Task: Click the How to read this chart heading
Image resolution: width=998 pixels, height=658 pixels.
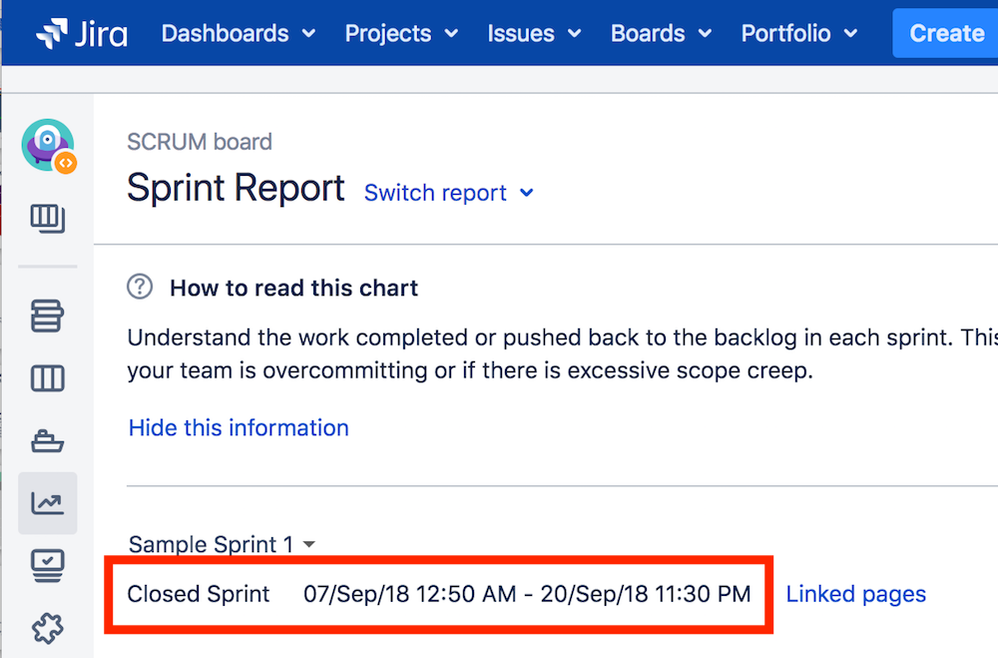Action: pos(293,288)
